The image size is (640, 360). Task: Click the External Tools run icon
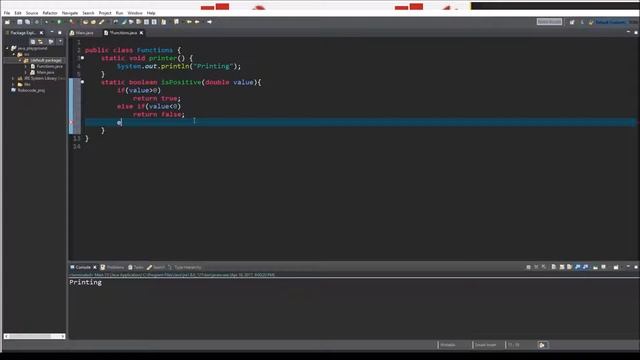tap(71, 22)
